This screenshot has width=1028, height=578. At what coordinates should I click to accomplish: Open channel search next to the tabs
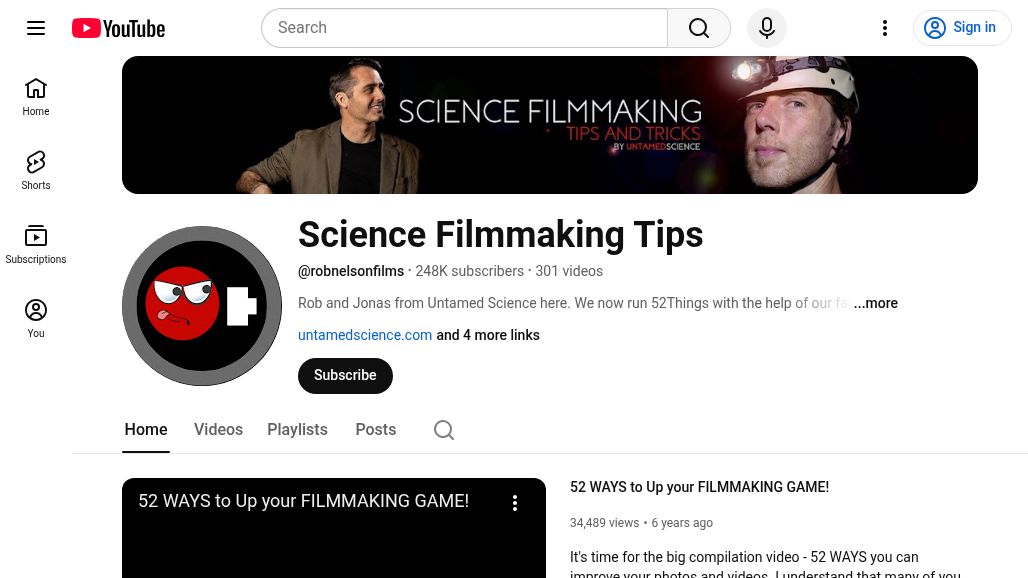[x=443, y=429]
